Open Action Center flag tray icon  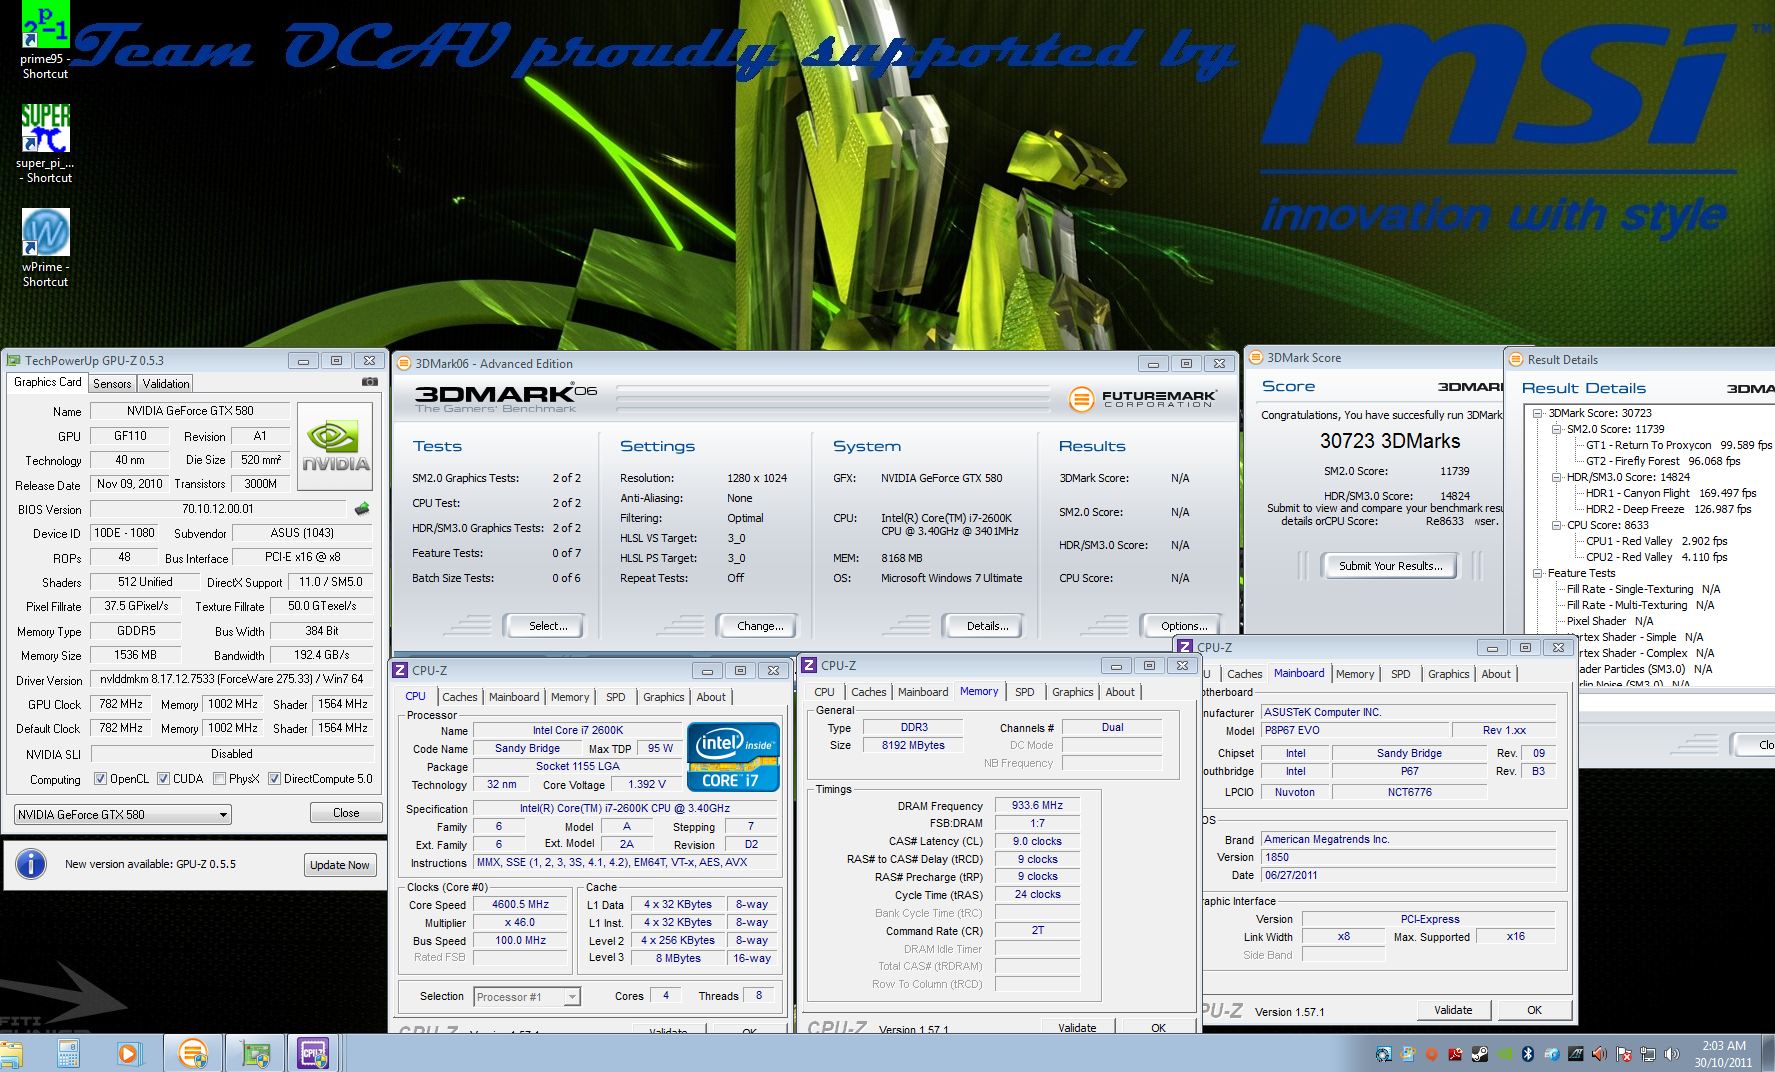(x=1624, y=1054)
